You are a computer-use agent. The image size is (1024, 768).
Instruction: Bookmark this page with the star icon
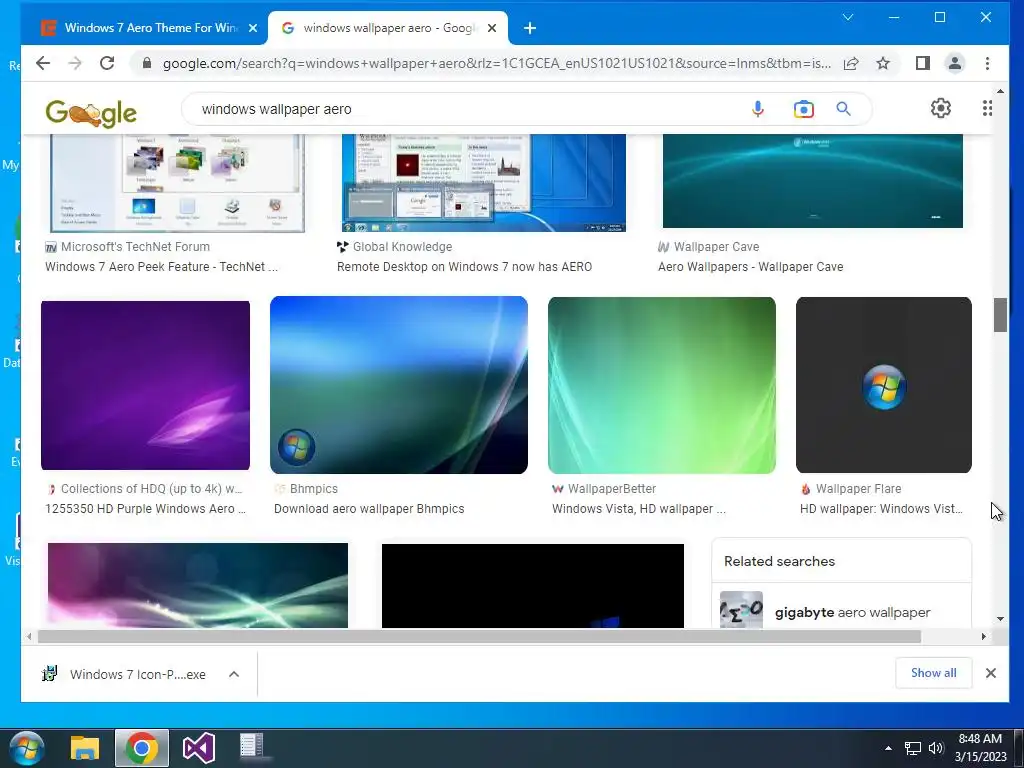pos(883,63)
